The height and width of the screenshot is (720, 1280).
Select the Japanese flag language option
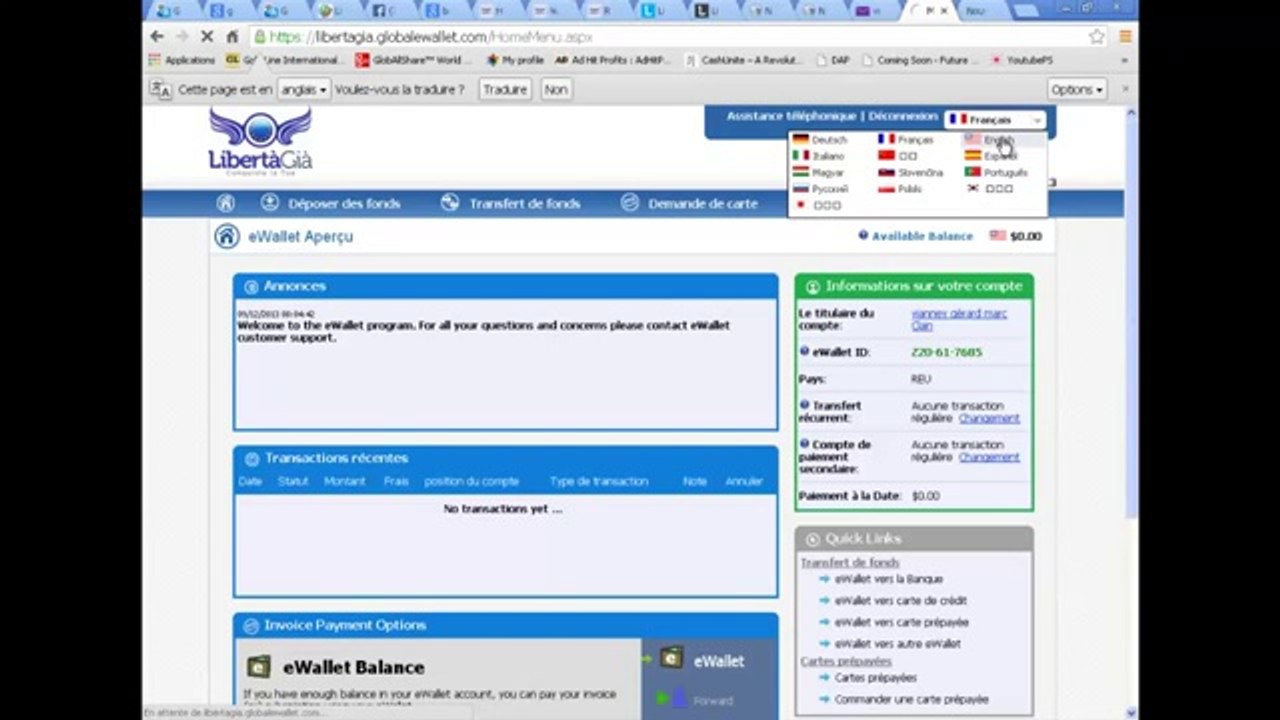817,205
